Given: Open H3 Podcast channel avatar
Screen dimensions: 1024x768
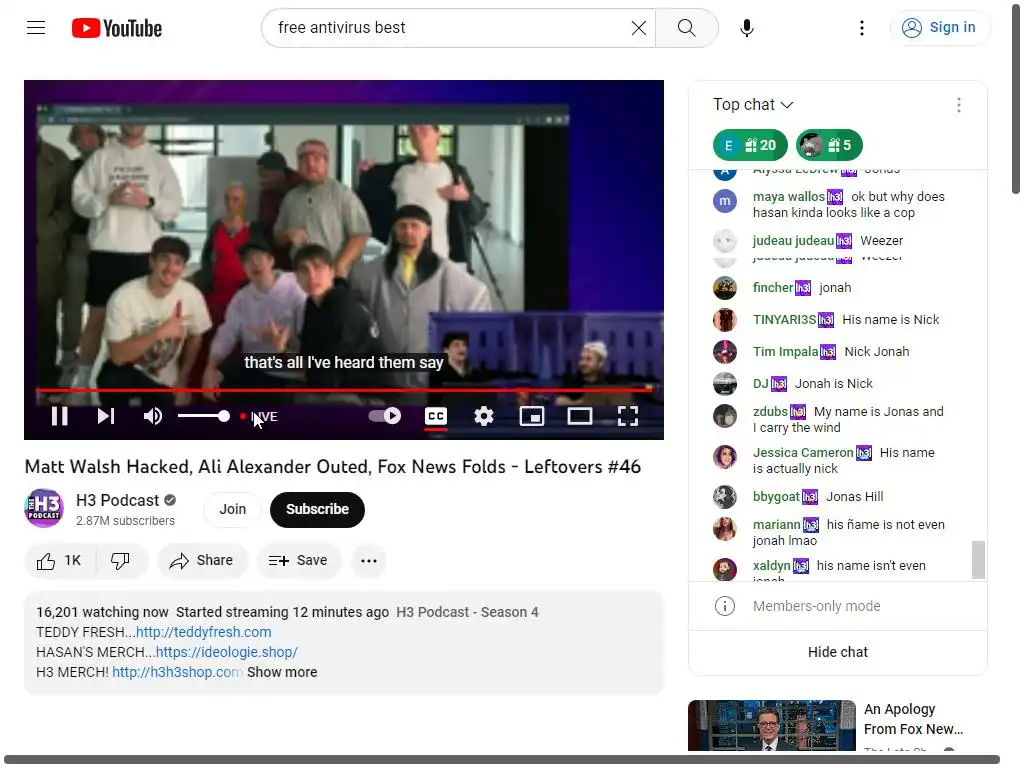Looking at the screenshot, I should click(x=44, y=508).
